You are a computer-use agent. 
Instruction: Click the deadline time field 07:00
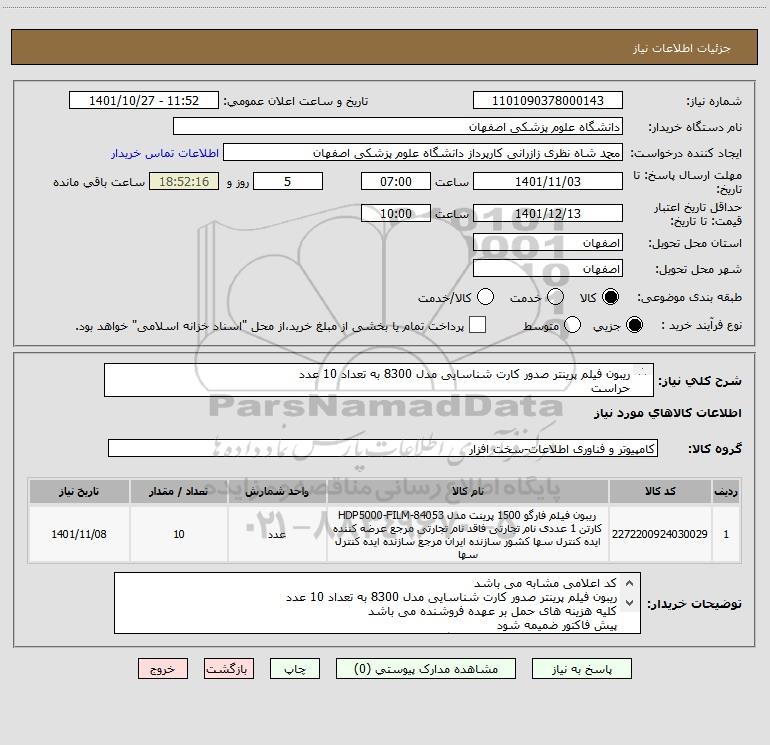396,181
